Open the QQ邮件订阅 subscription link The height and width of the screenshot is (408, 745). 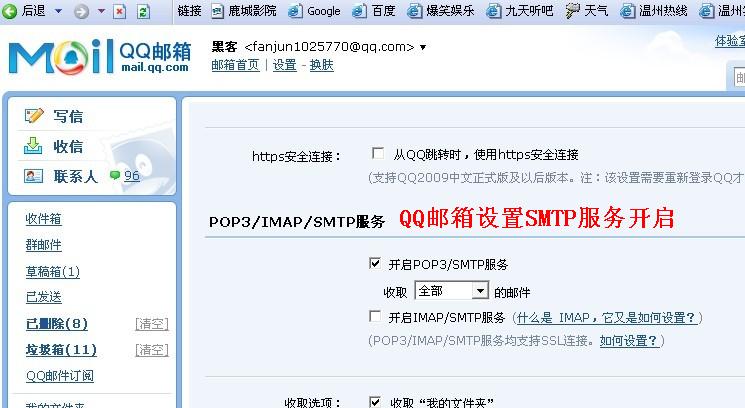pyautogui.click(x=60, y=376)
